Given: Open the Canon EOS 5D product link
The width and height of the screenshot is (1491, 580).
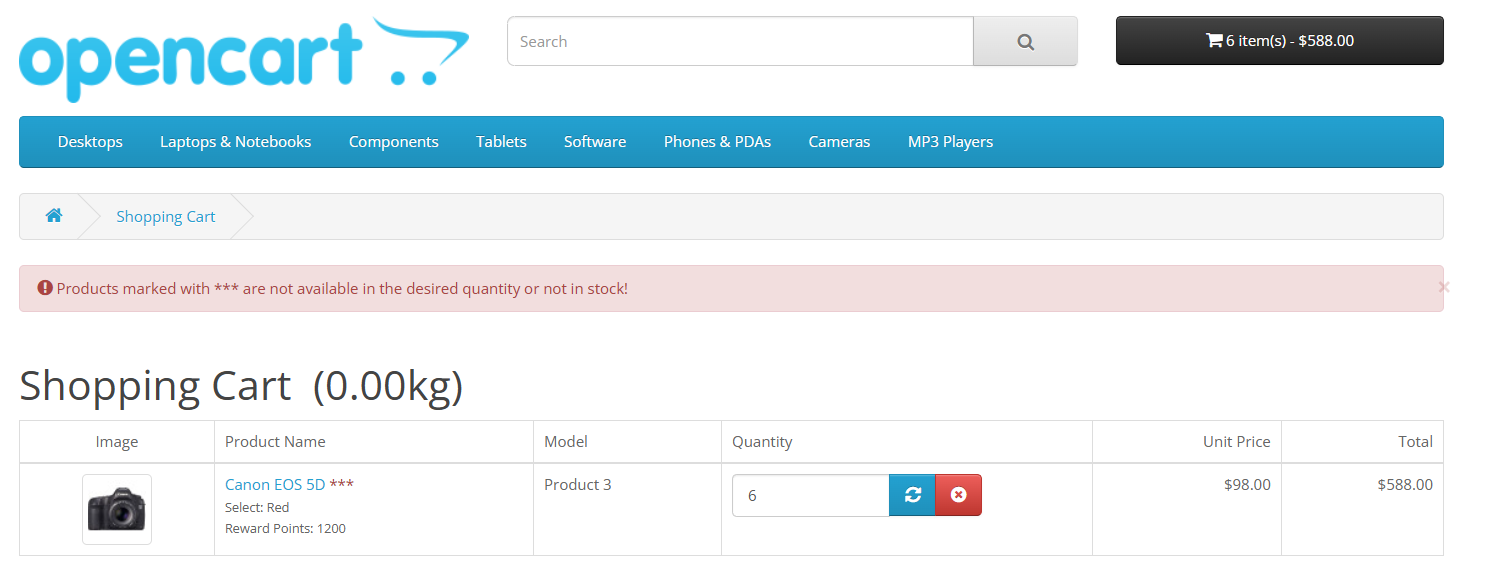Looking at the screenshot, I should pyautogui.click(x=275, y=484).
